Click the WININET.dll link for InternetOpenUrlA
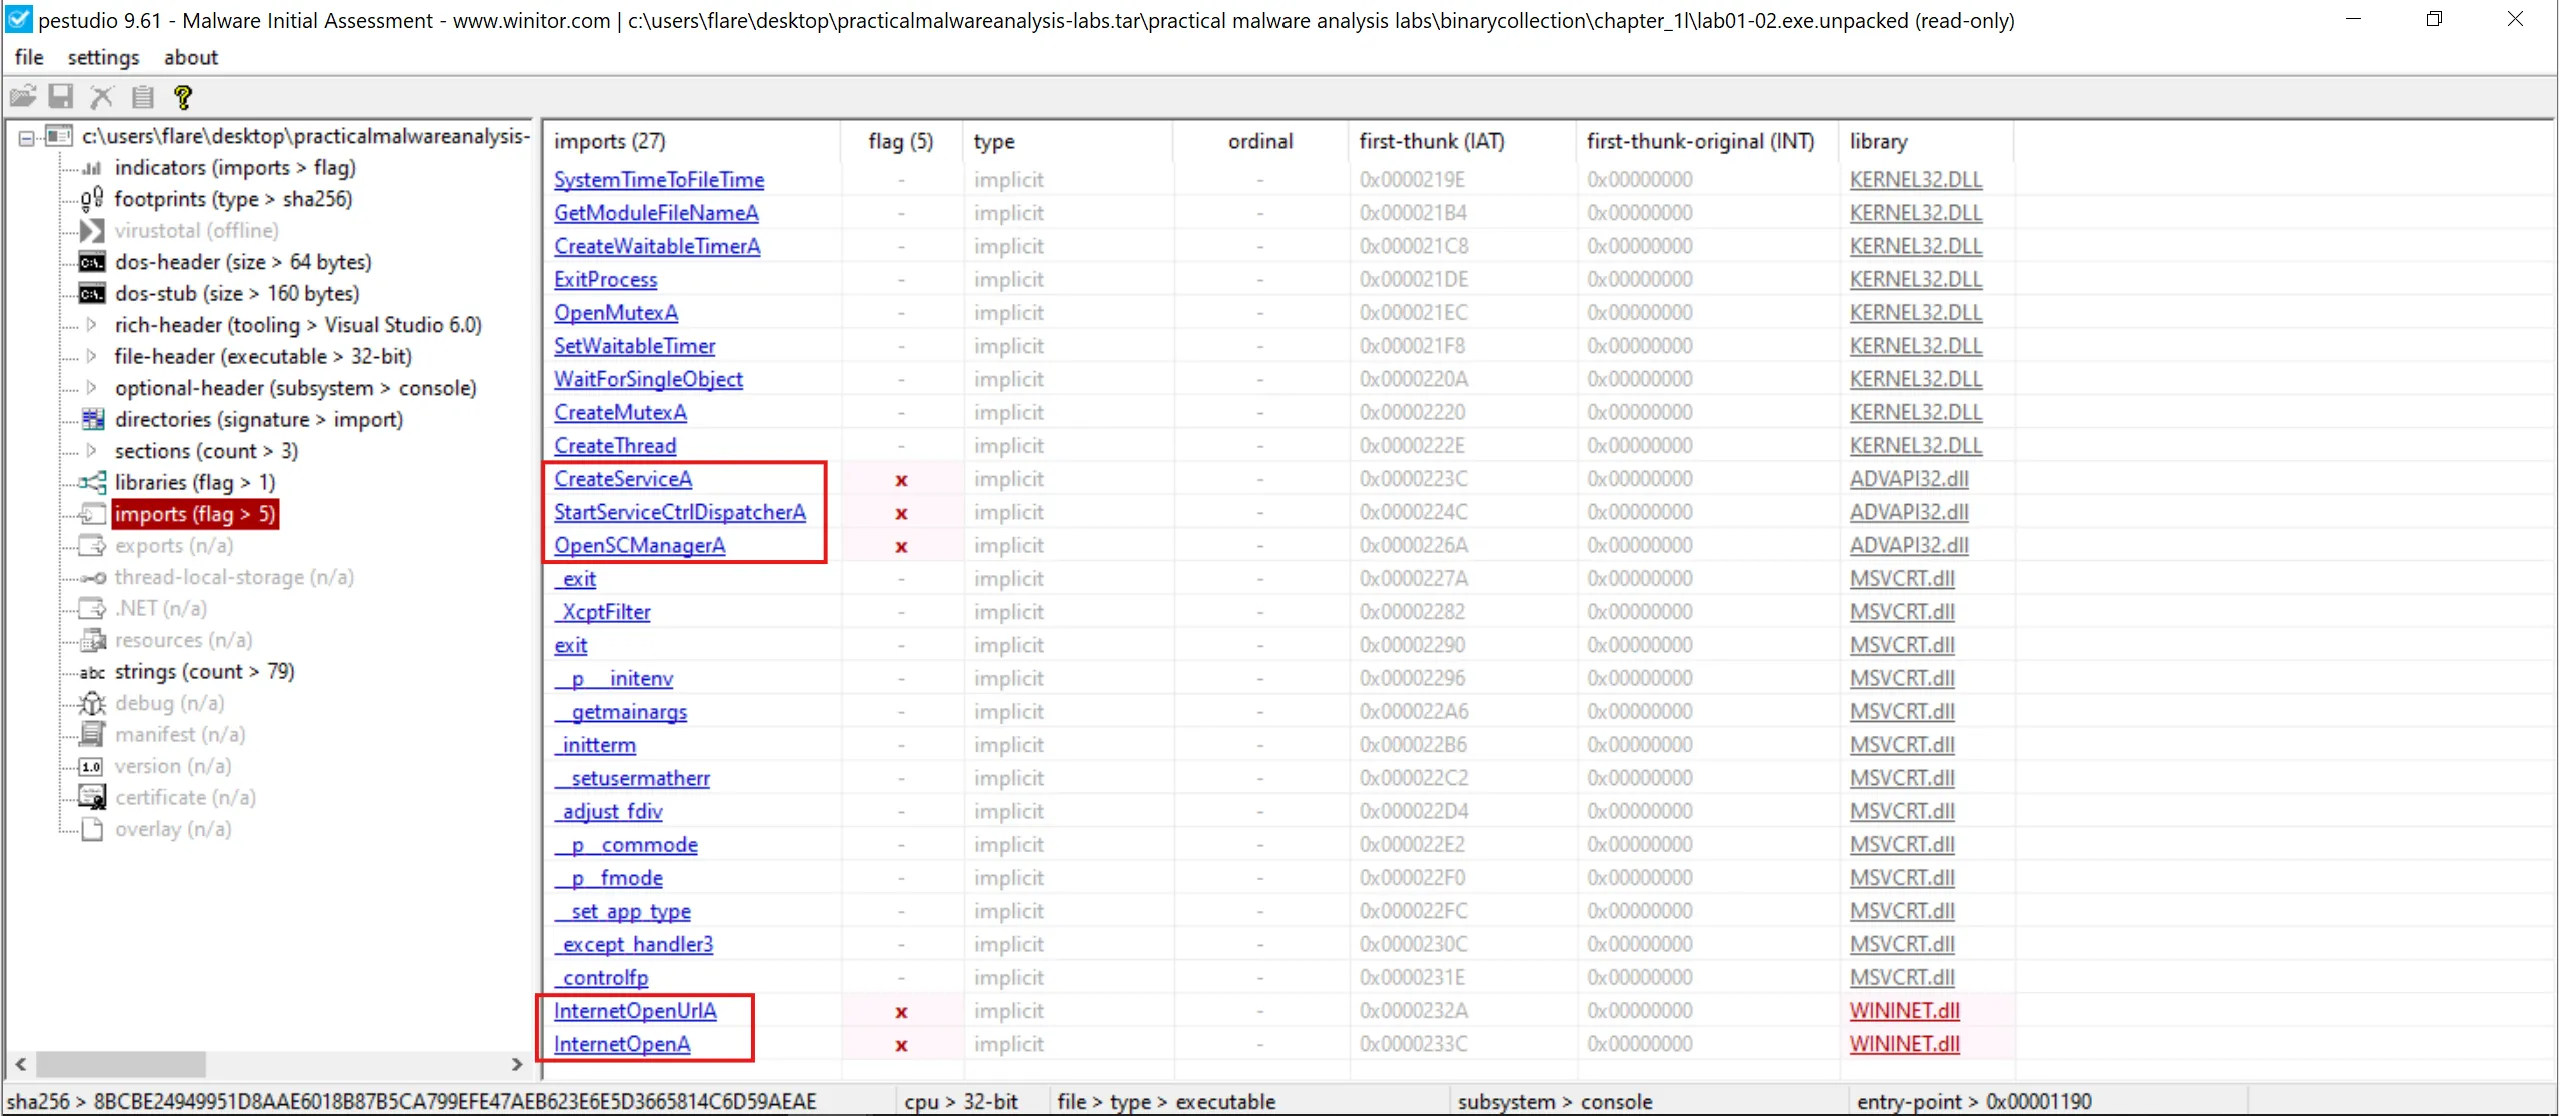This screenshot has width=2560, height=1116. pyautogui.click(x=1904, y=1011)
